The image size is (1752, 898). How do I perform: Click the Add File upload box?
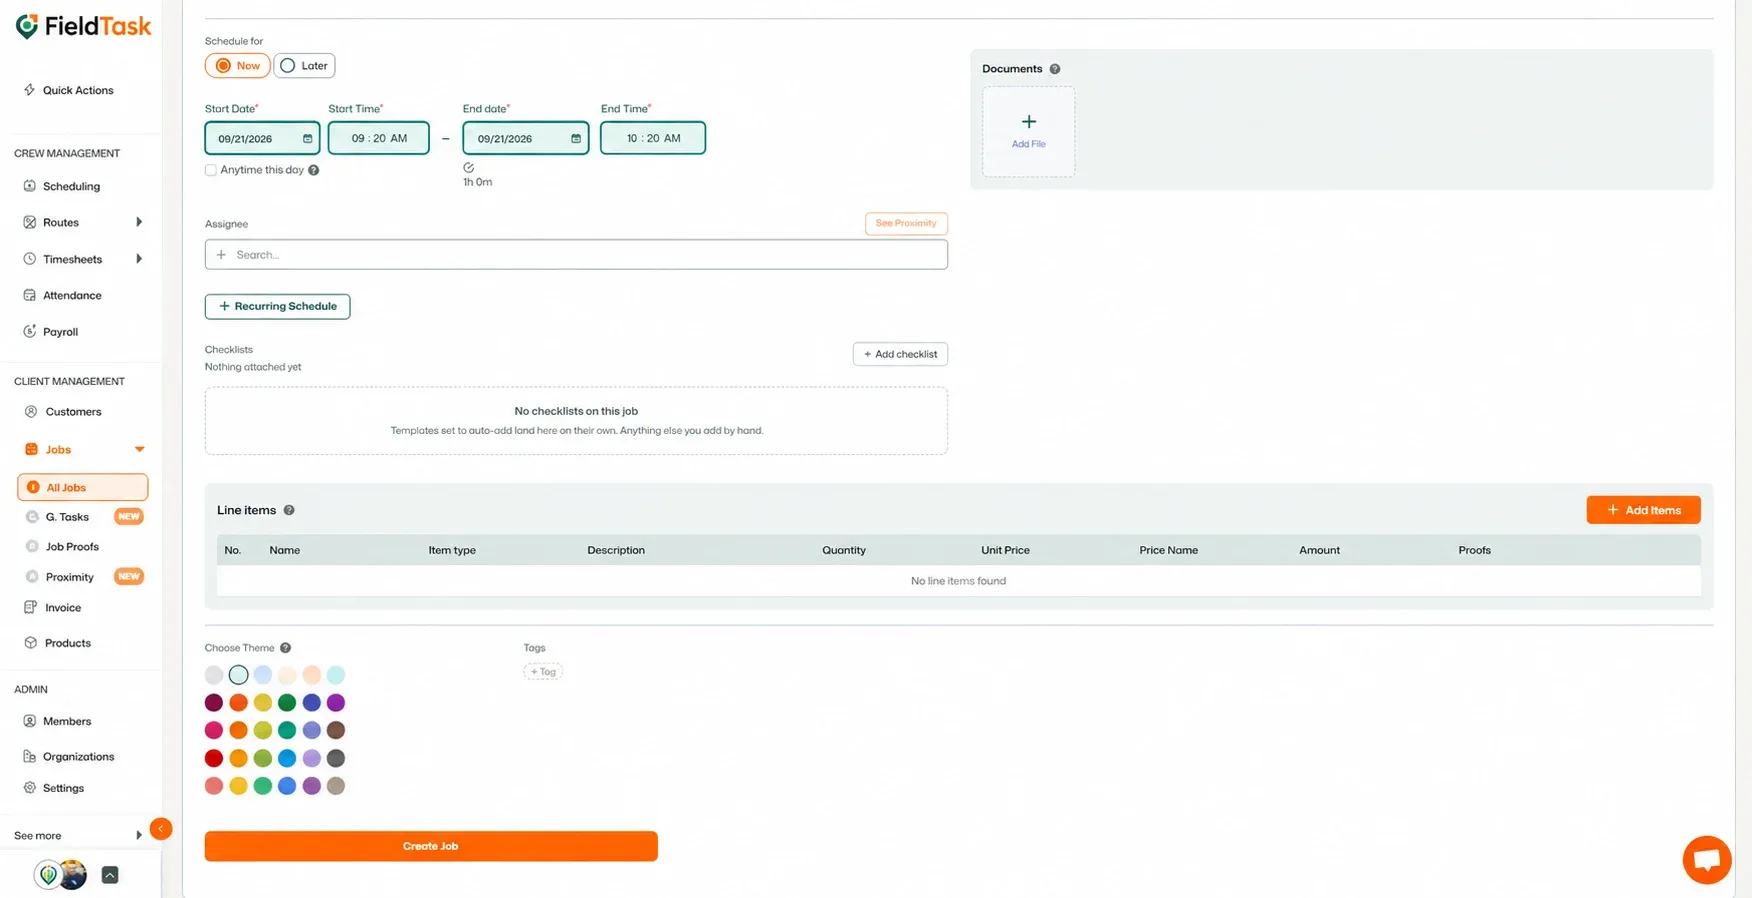click(x=1028, y=131)
